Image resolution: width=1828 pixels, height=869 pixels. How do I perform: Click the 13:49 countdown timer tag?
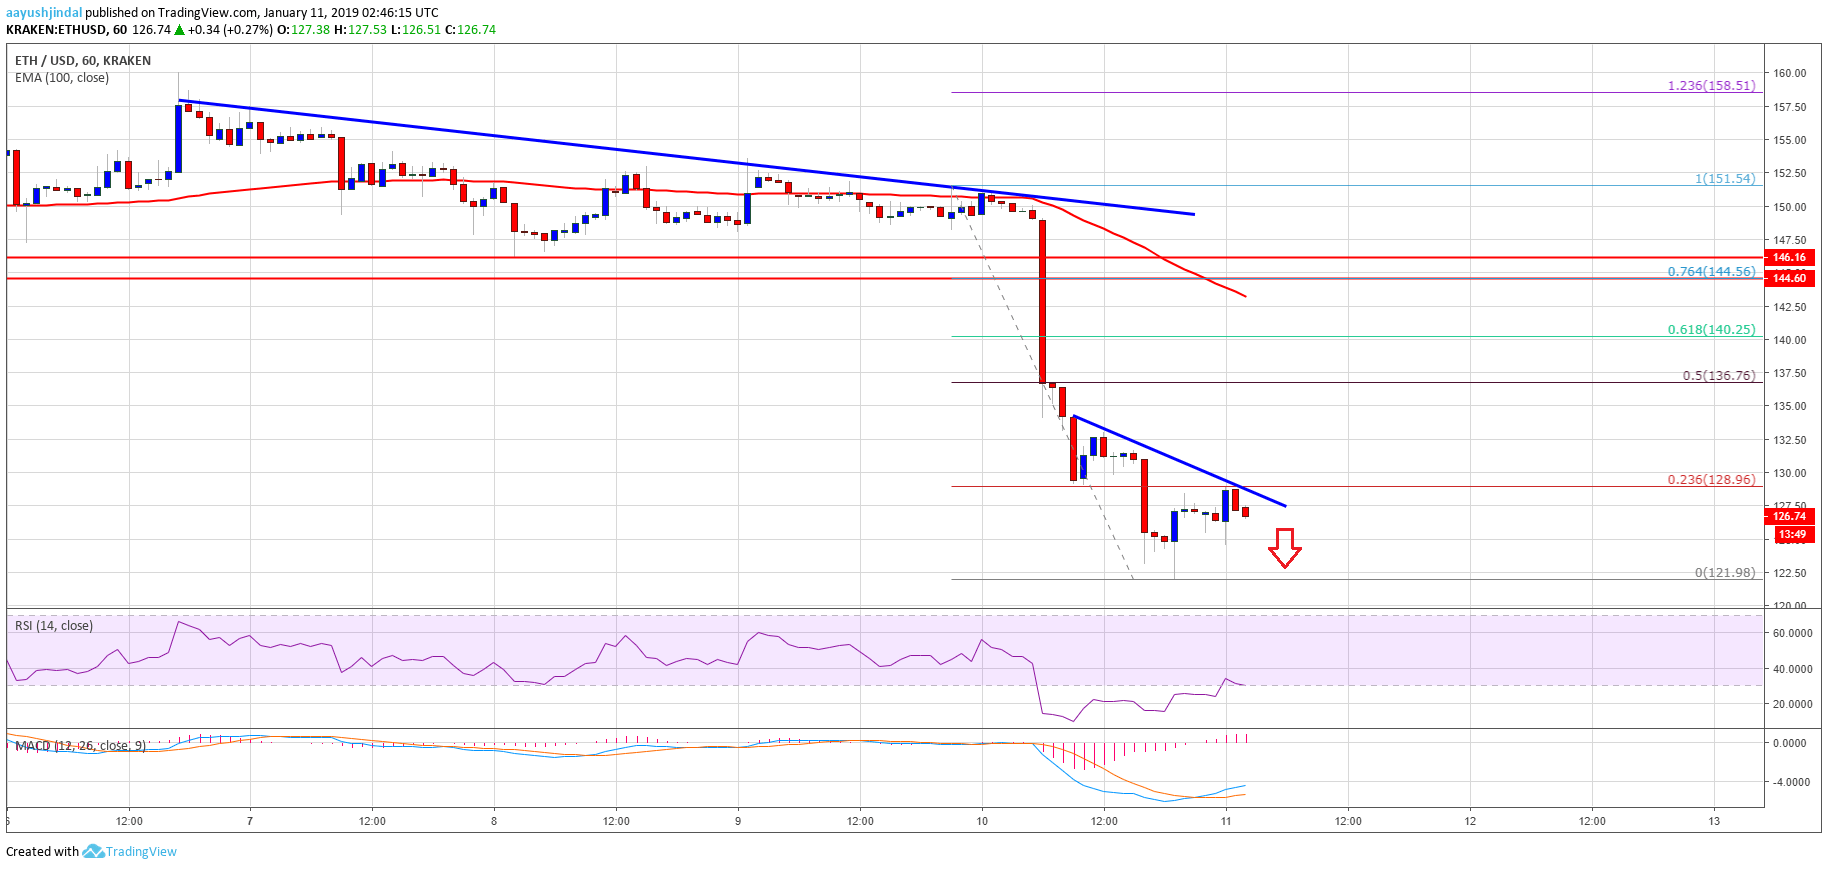[1792, 535]
